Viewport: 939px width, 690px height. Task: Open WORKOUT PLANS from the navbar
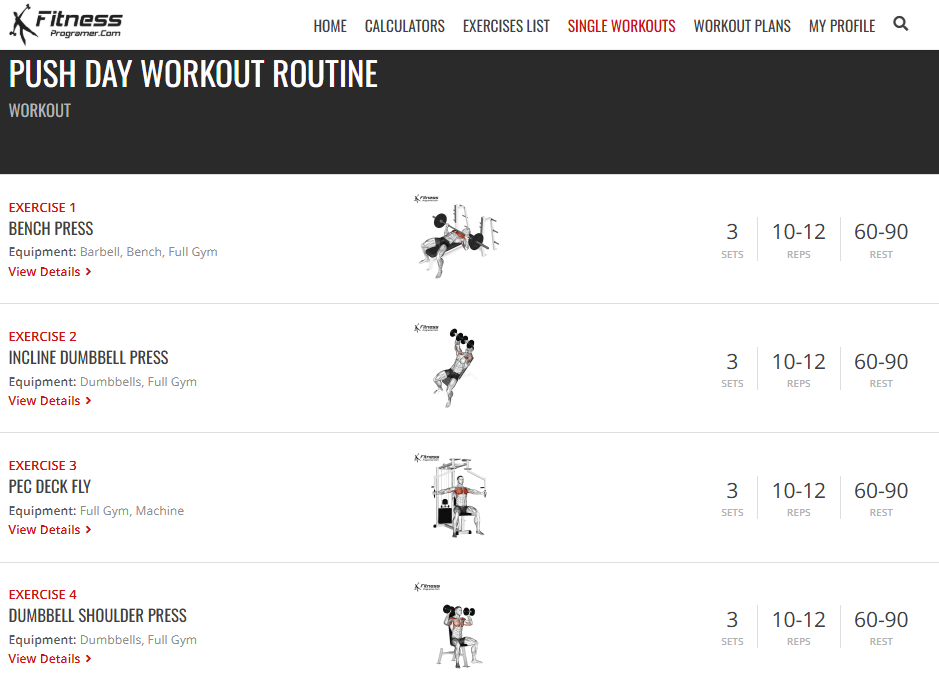tap(742, 26)
